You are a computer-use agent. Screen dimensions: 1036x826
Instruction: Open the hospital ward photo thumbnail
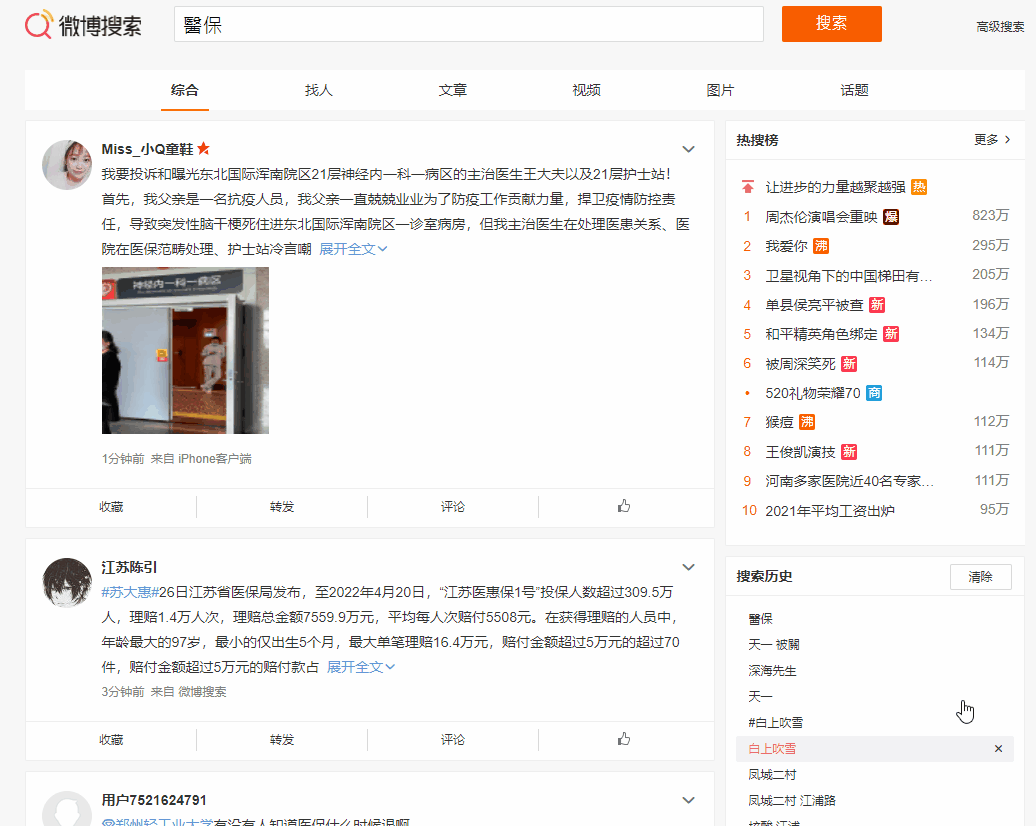point(185,350)
